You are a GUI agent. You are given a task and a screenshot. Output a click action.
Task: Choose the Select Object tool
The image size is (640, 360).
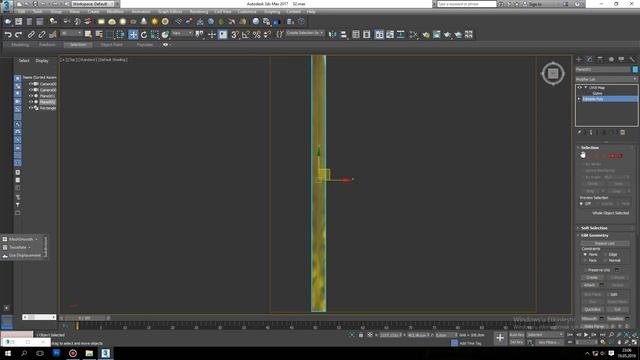pos(88,35)
